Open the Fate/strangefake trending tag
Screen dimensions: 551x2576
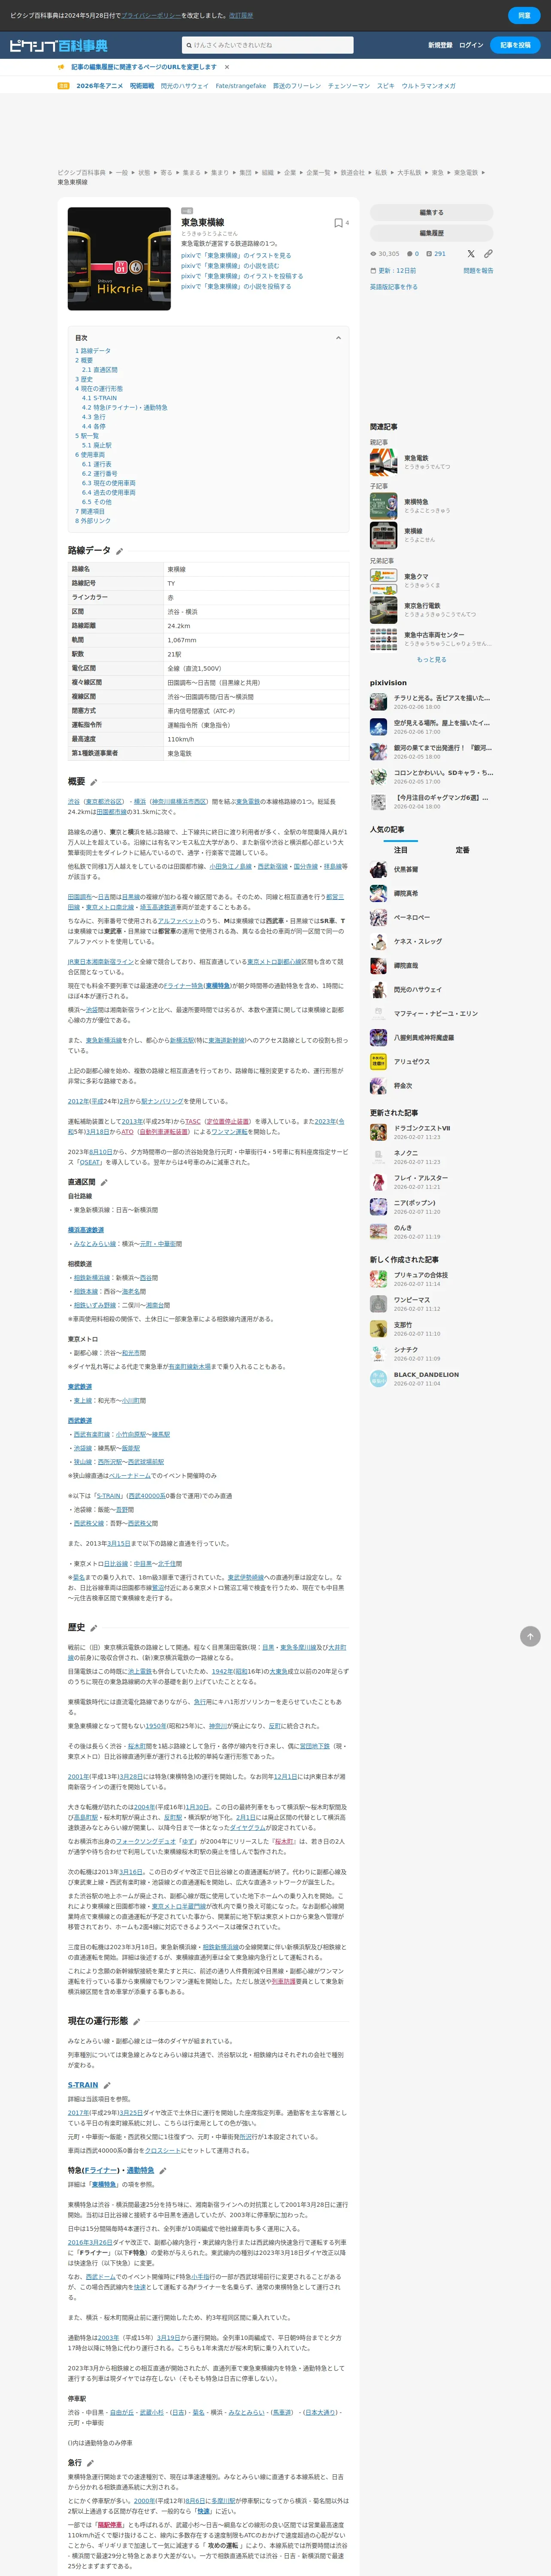(241, 86)
